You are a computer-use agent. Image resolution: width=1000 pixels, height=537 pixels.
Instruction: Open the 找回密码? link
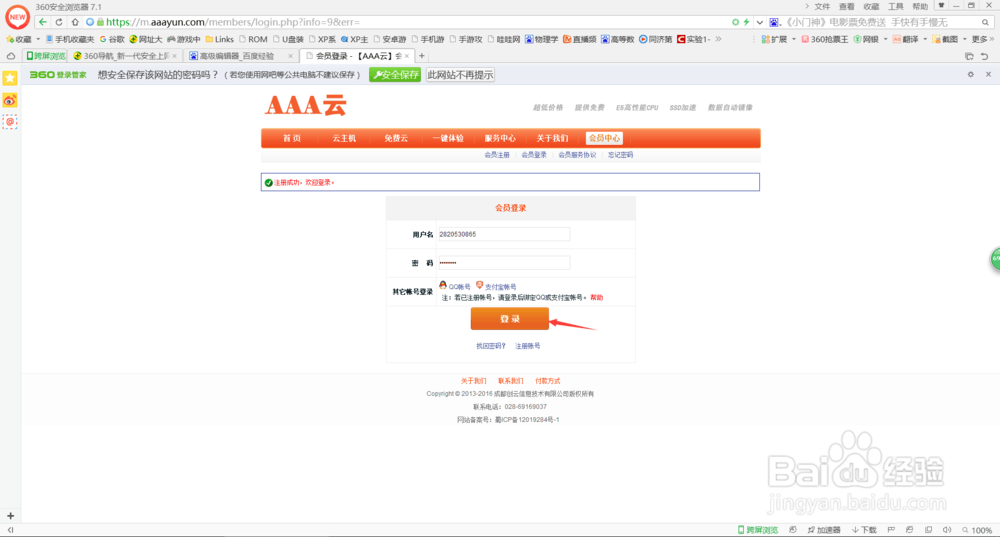490,346
